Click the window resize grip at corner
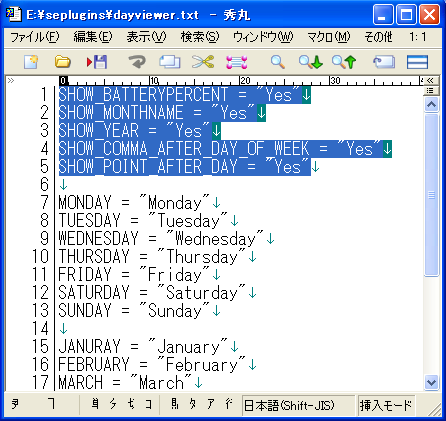This screenshot has height=421, width=446. click(434, 409)
